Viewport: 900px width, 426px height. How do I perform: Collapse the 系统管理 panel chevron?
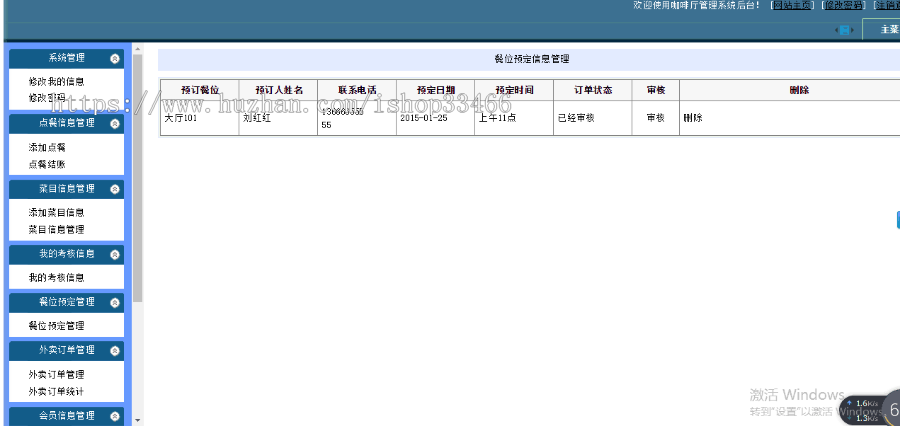click(x=115, y=59)
